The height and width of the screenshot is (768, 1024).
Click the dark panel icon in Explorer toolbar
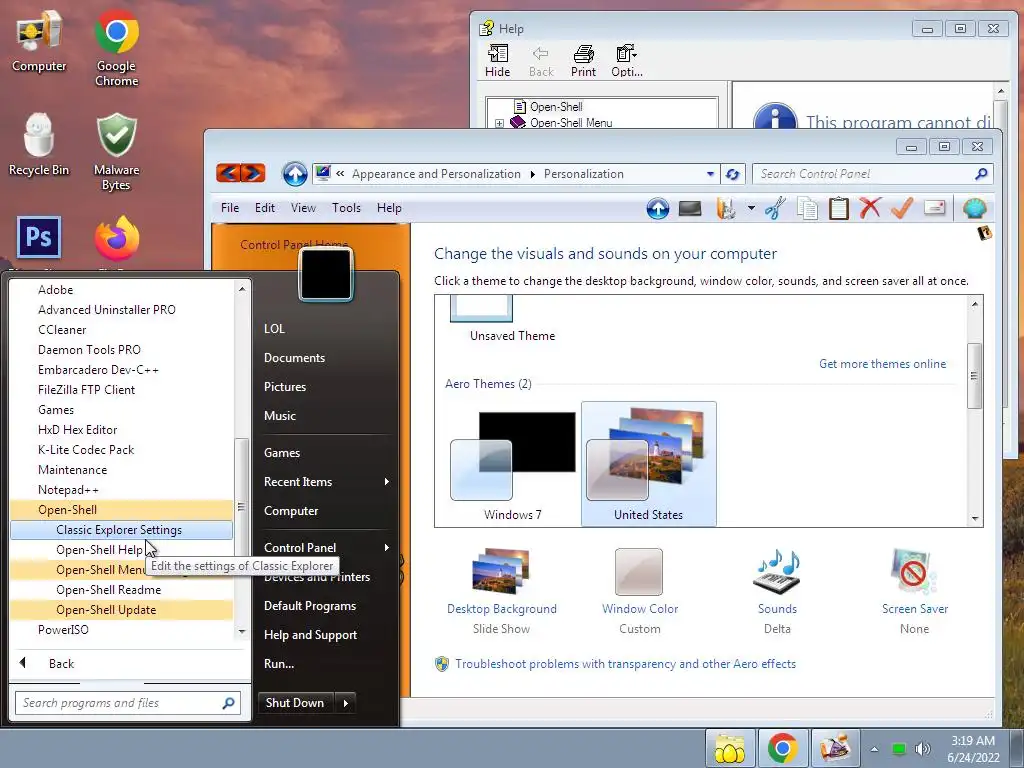point(690,209)
